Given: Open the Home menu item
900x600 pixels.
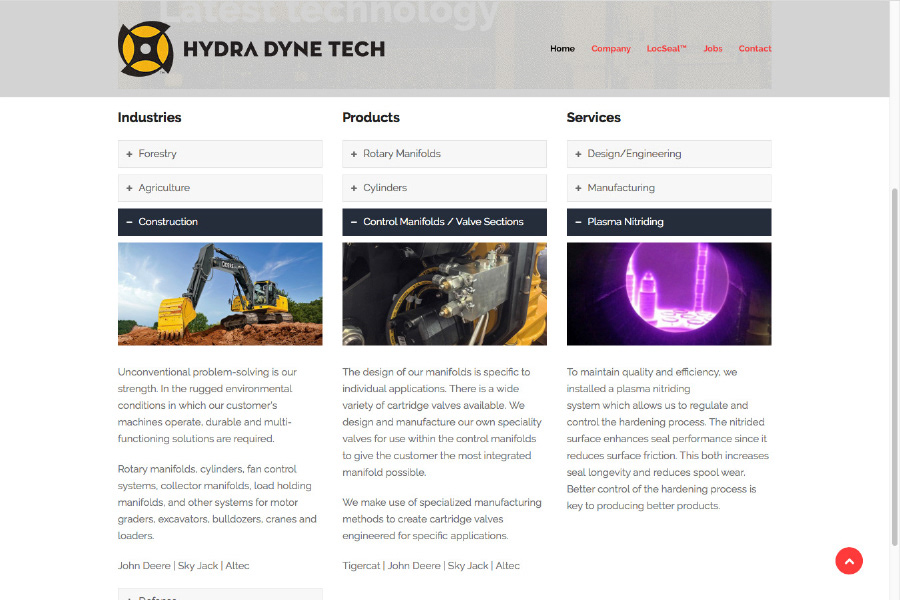Looking at the screenshot, I should point(562,49).
